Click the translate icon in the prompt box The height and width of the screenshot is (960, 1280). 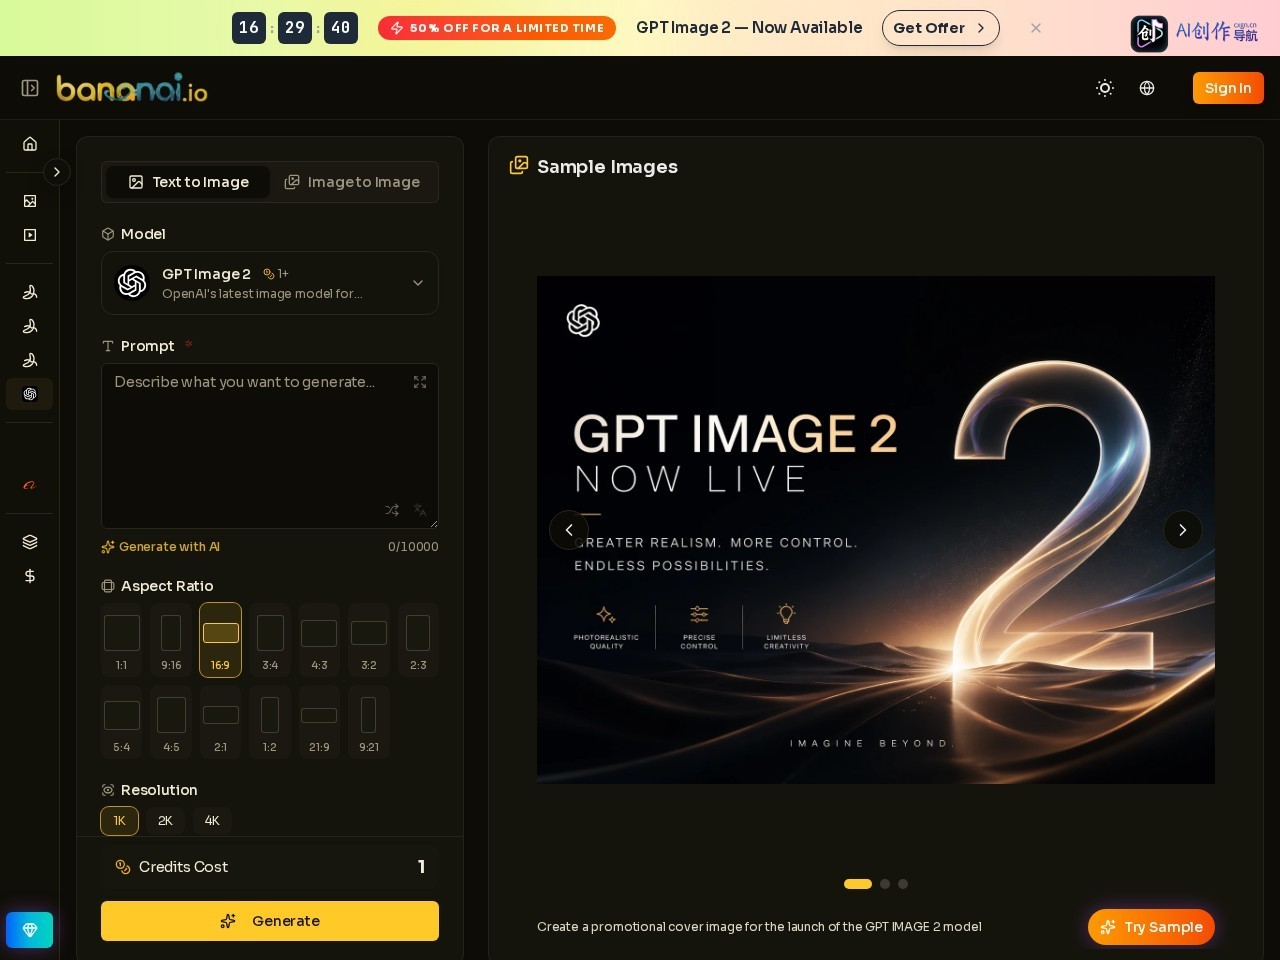pyautogui.click(x=420, y=510)
